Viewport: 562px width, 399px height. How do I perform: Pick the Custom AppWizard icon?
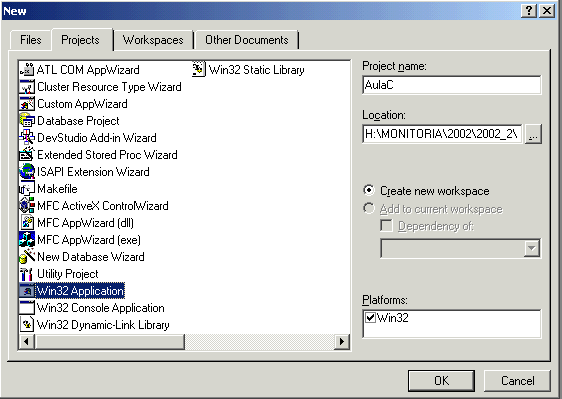pyautogui.click(x=27, y=104)
